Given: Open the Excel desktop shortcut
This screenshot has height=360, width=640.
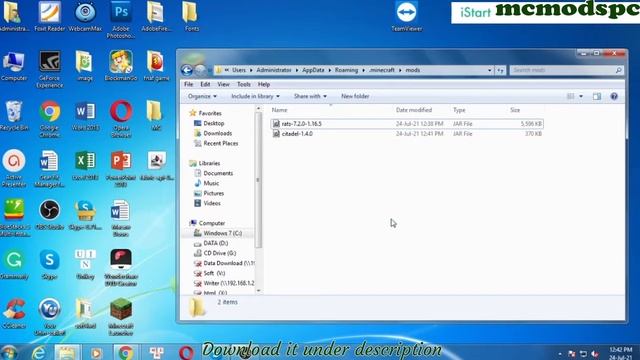Looking at the screenshot, I should tap(85, 166).
